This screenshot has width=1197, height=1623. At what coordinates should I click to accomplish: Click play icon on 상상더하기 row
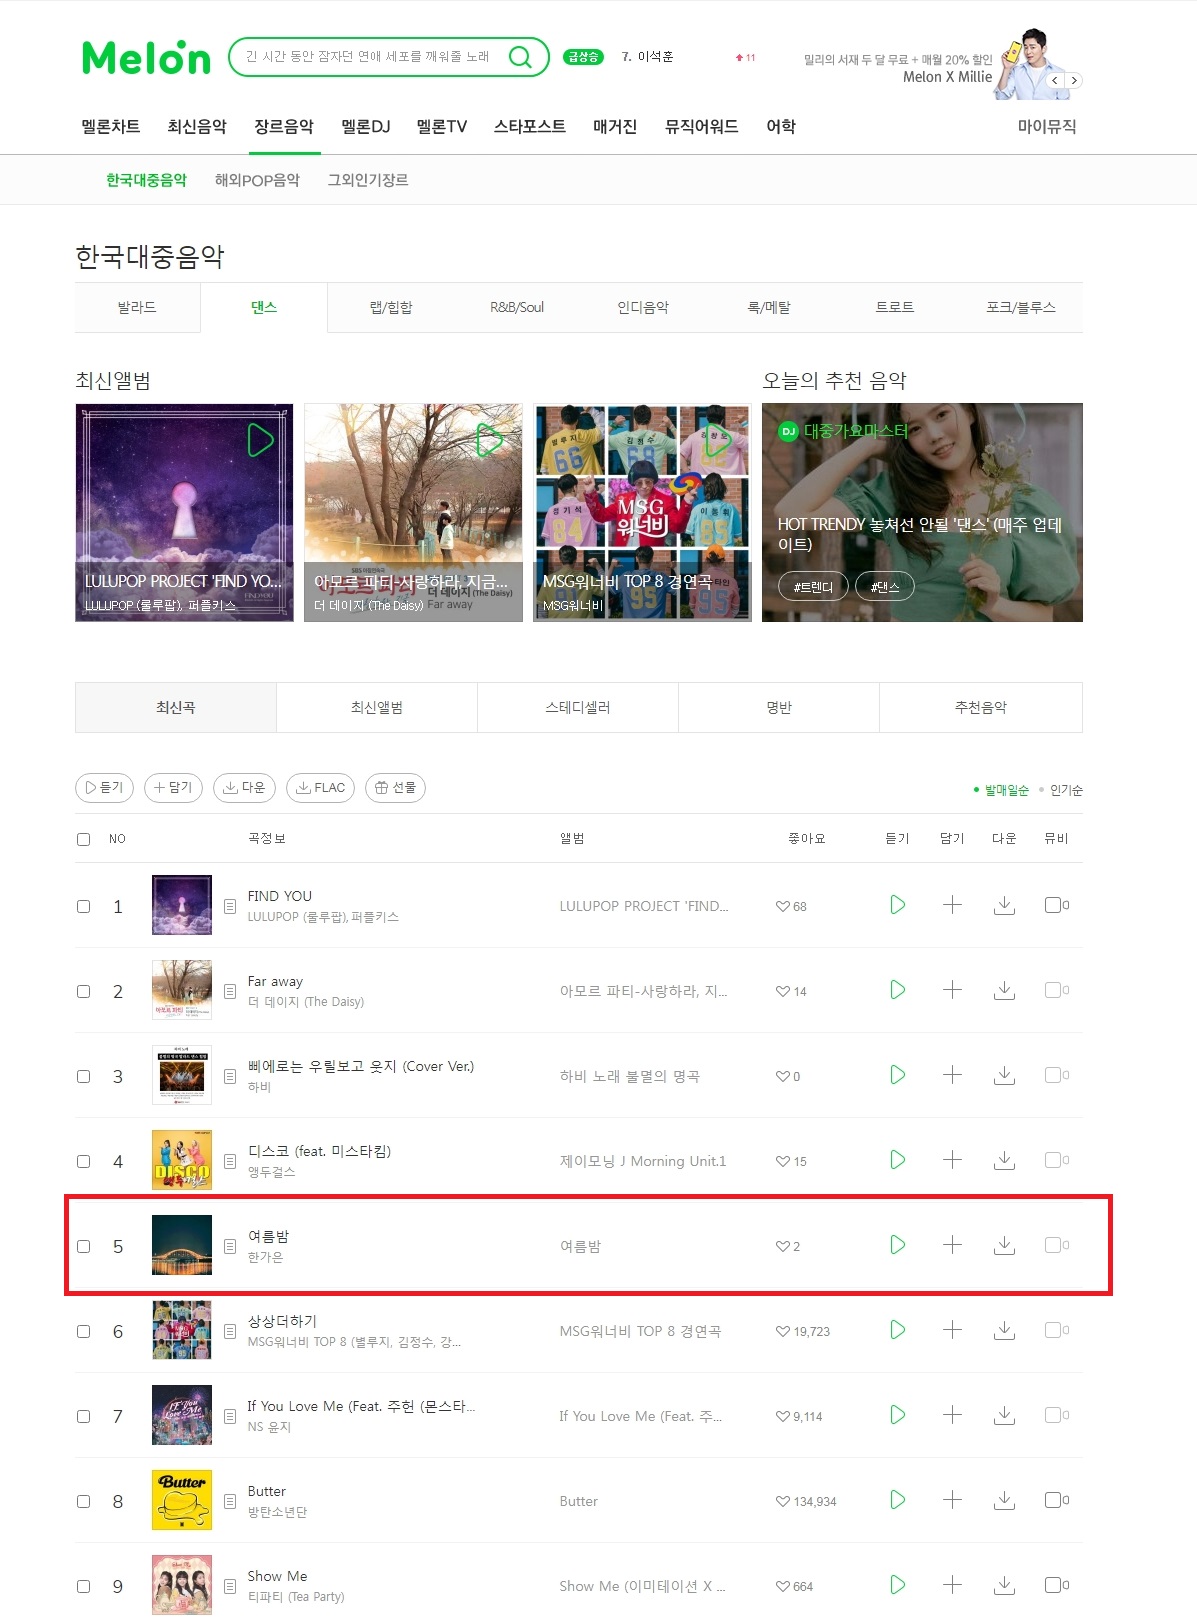(x=897, y=1330)
